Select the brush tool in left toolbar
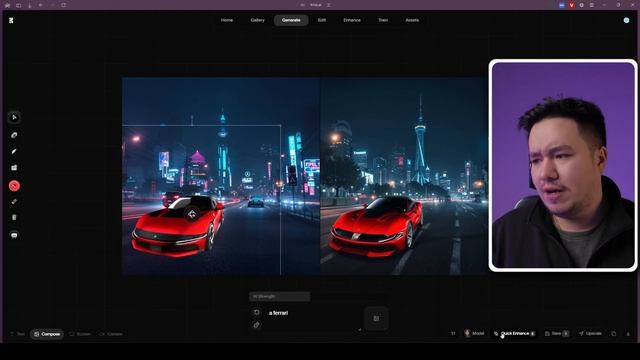This screenshot has width=640, height=360. (14, 151)
